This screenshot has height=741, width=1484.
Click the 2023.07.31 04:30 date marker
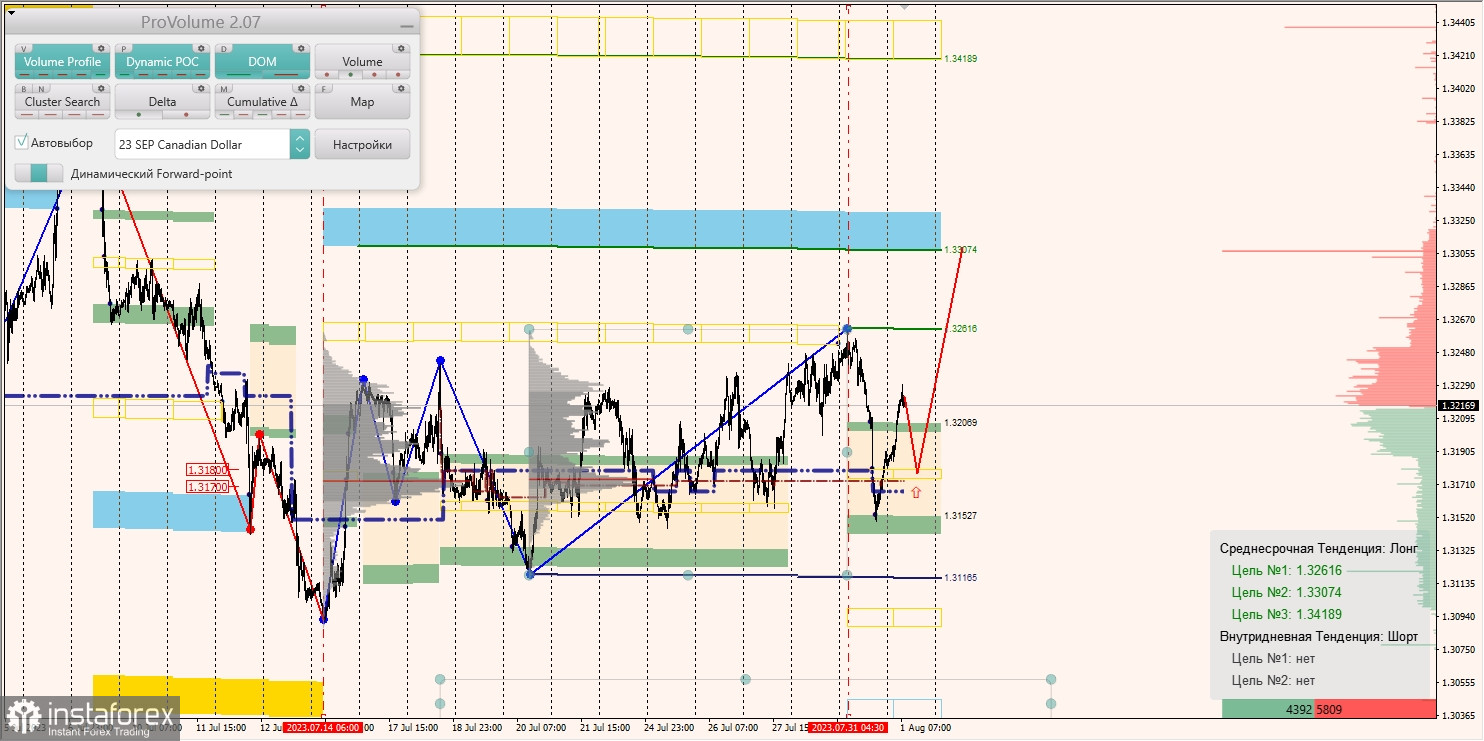coord(848,728)
